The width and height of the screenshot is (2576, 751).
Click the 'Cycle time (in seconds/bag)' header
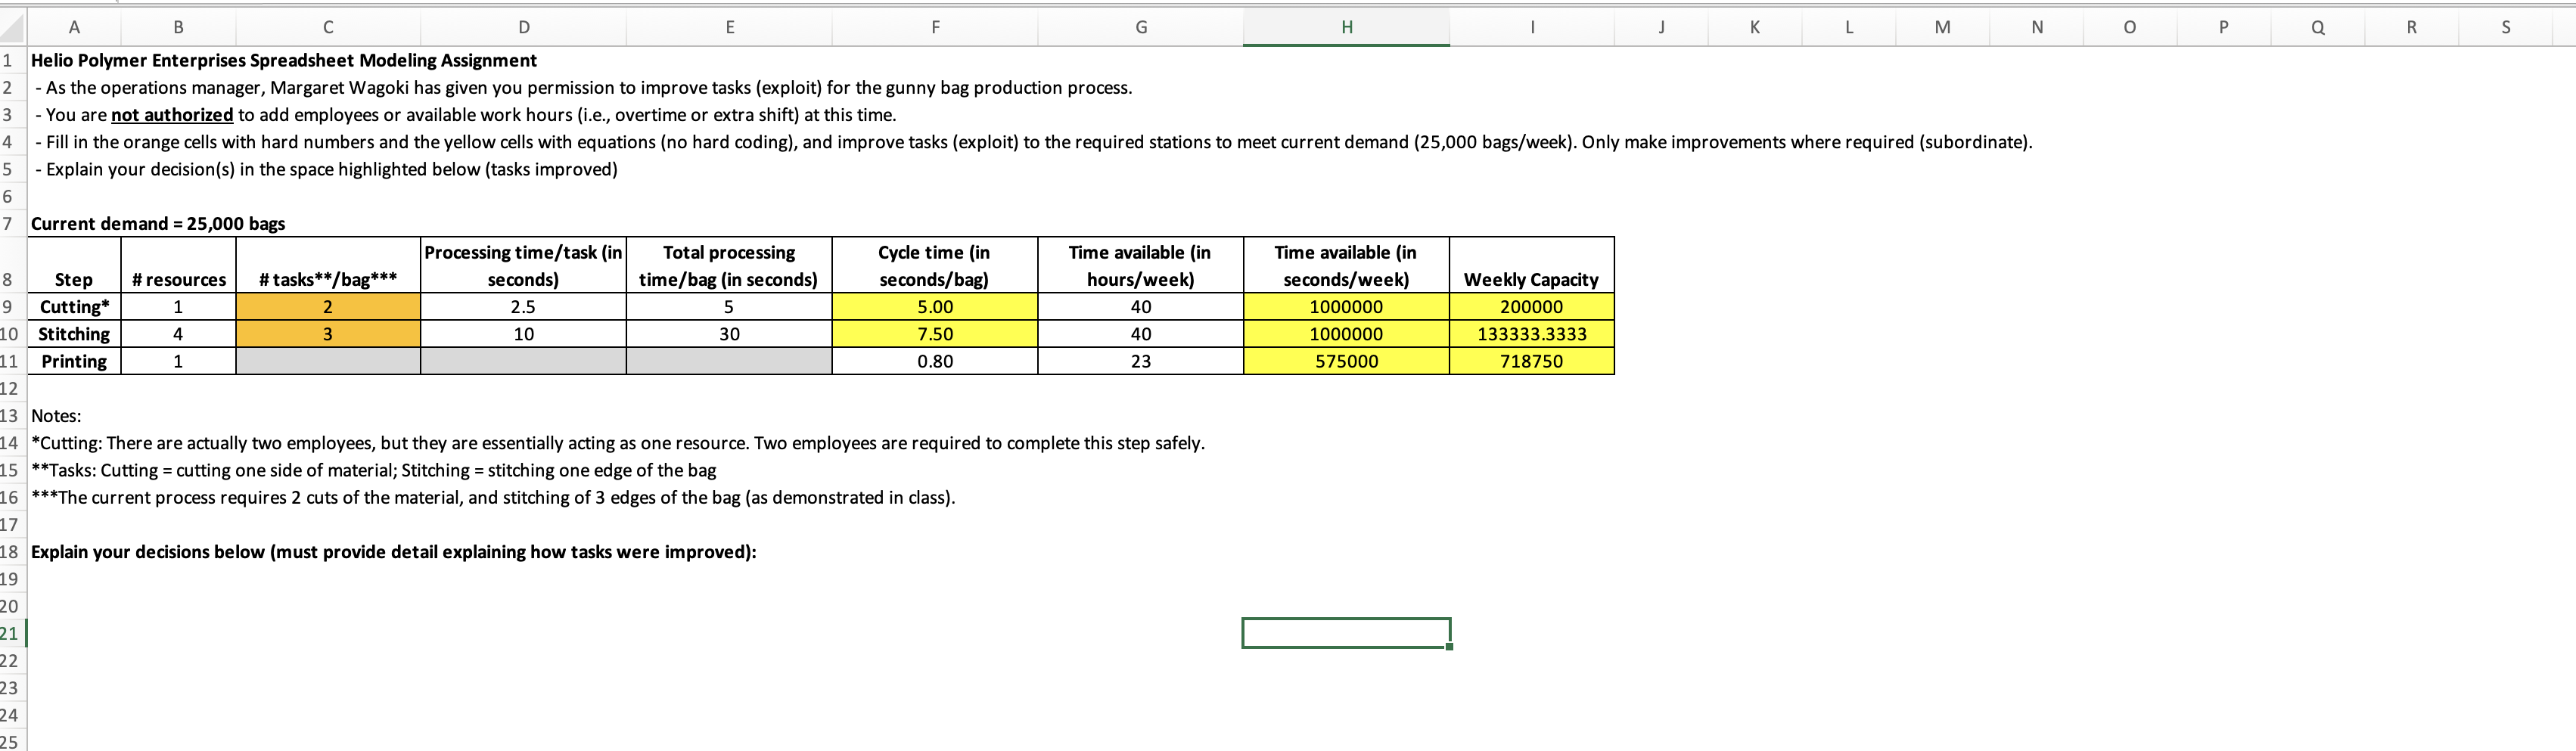coord(935,266)
